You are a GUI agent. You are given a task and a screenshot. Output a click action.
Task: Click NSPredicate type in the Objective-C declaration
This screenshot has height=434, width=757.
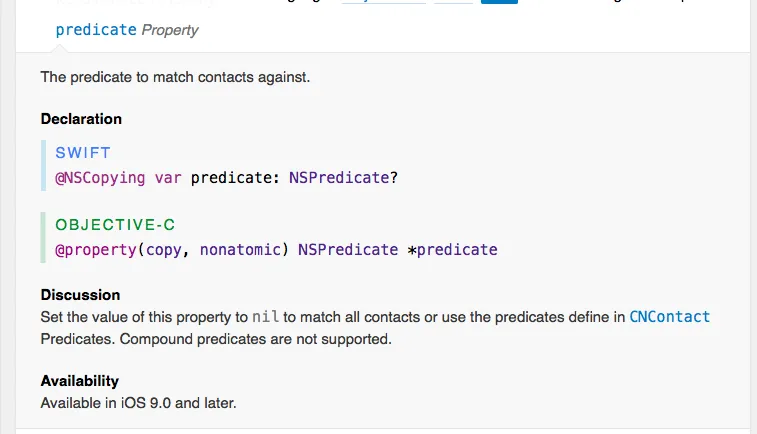pyautogui.click(x=348, y=249)
